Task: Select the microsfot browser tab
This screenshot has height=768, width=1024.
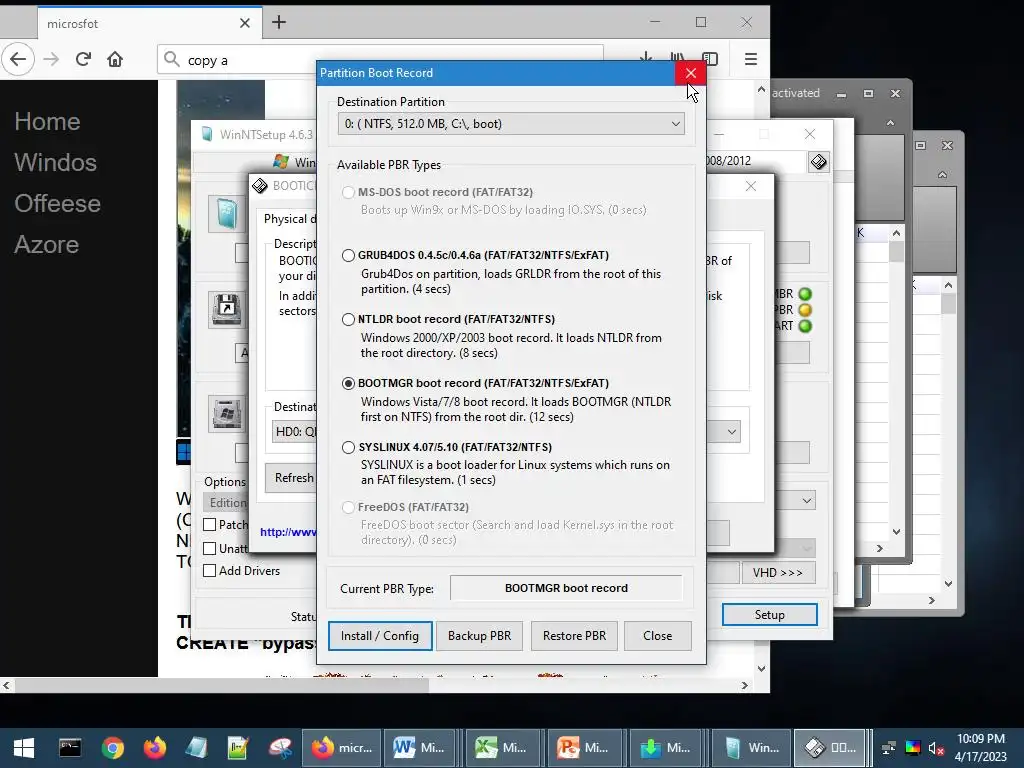Action: (x=150, y=23)
